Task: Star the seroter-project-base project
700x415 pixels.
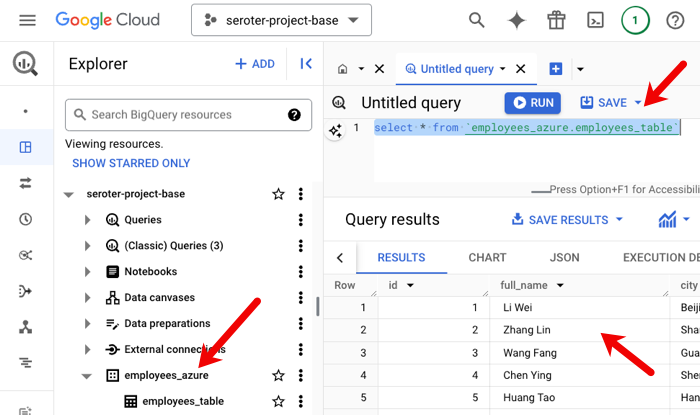Action: (279, 194)
